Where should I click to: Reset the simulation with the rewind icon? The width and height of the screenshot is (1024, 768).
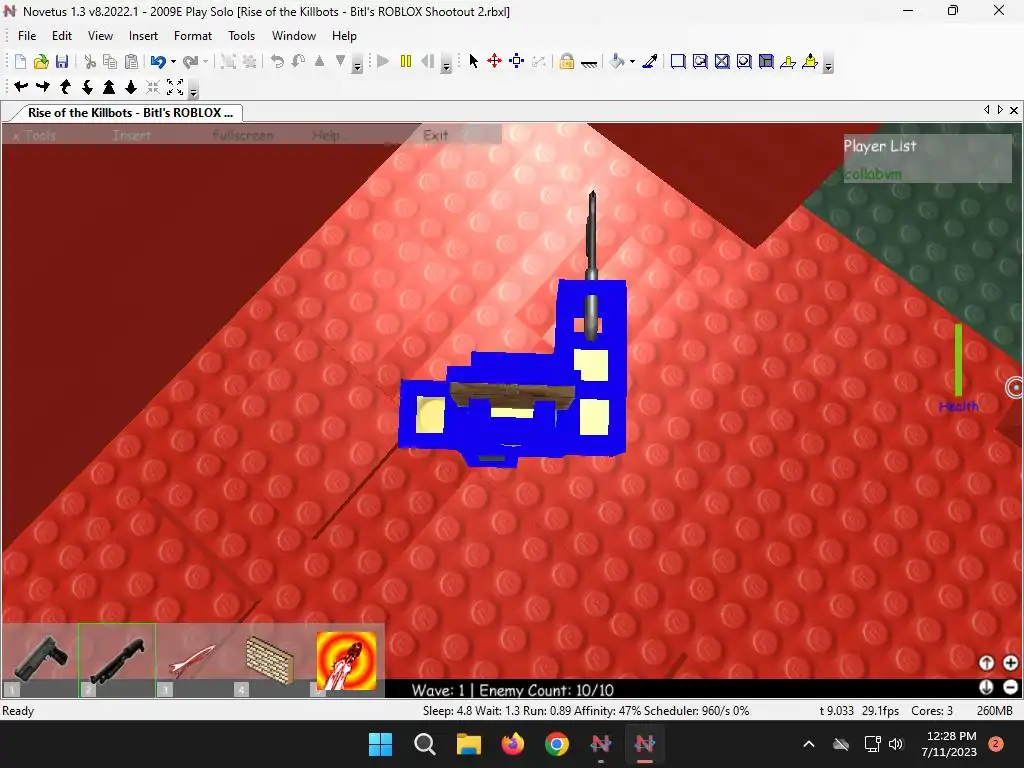tap(428, 61)
